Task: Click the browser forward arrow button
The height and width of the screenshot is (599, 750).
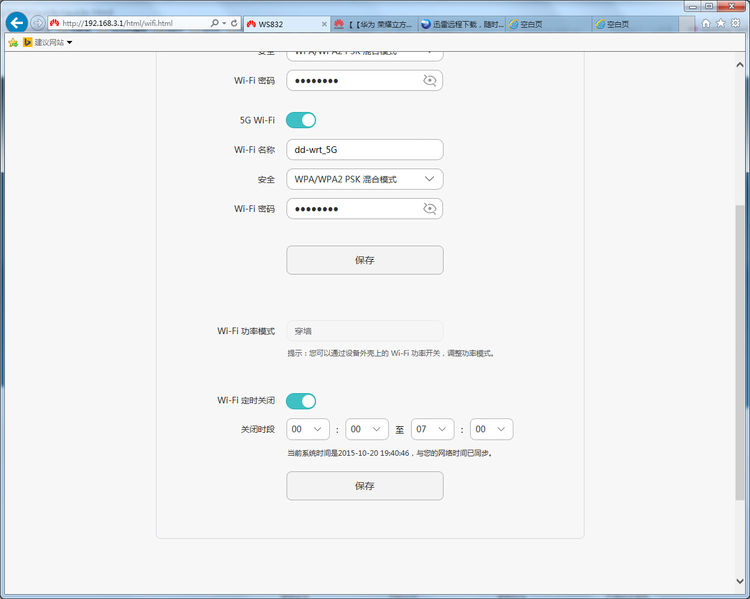Action: click(38, 22)
